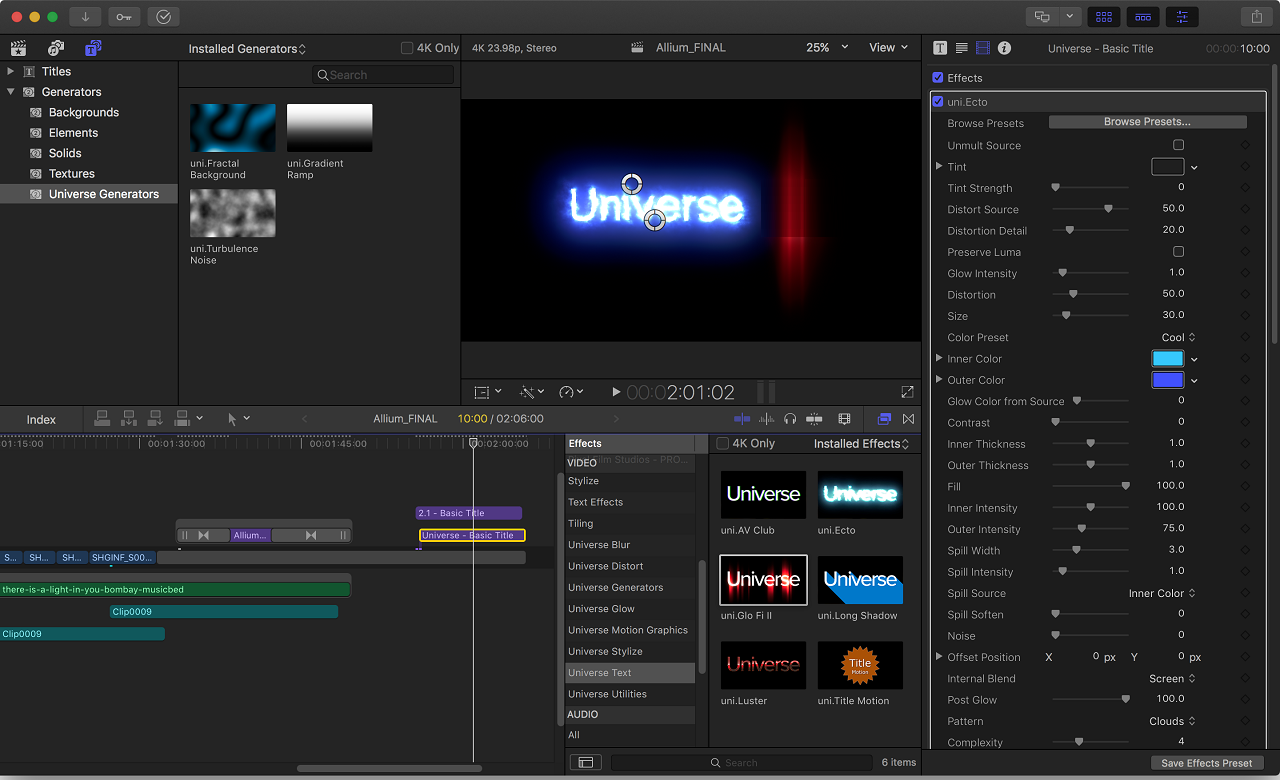Toggle 4K Only in Generators browser
Viewport: 1280px width, 780px height.
click(x=407, y=48)
